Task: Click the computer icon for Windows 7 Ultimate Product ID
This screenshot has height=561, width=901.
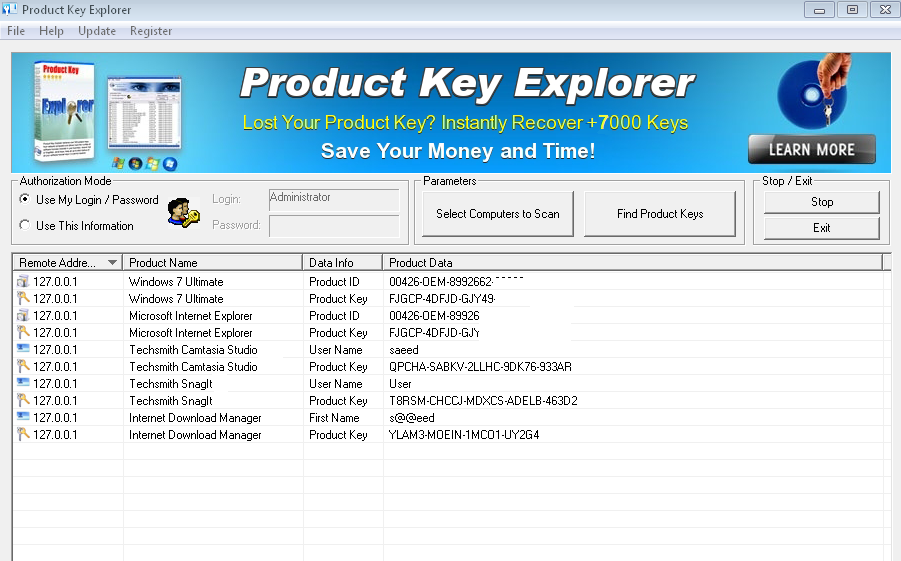Action: pyautogui.click(x=23, y=282)
